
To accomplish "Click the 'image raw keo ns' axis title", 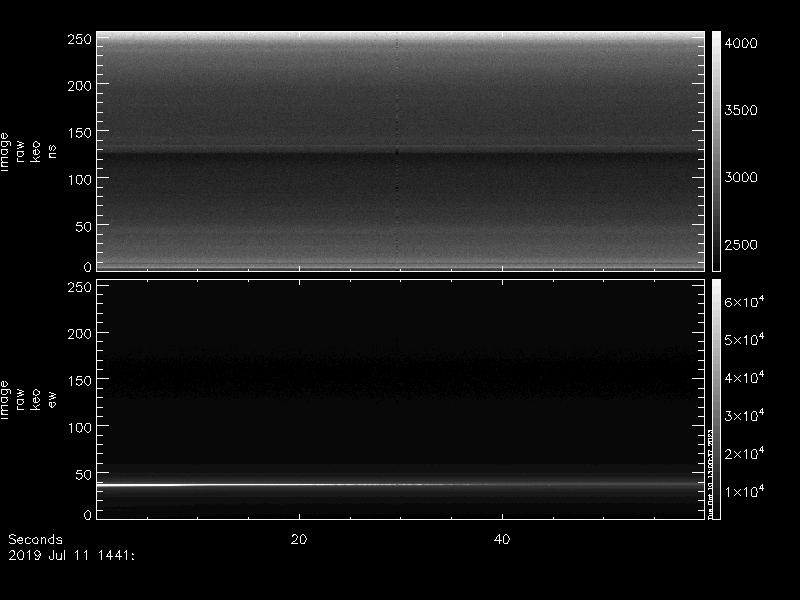I will 28,152.
